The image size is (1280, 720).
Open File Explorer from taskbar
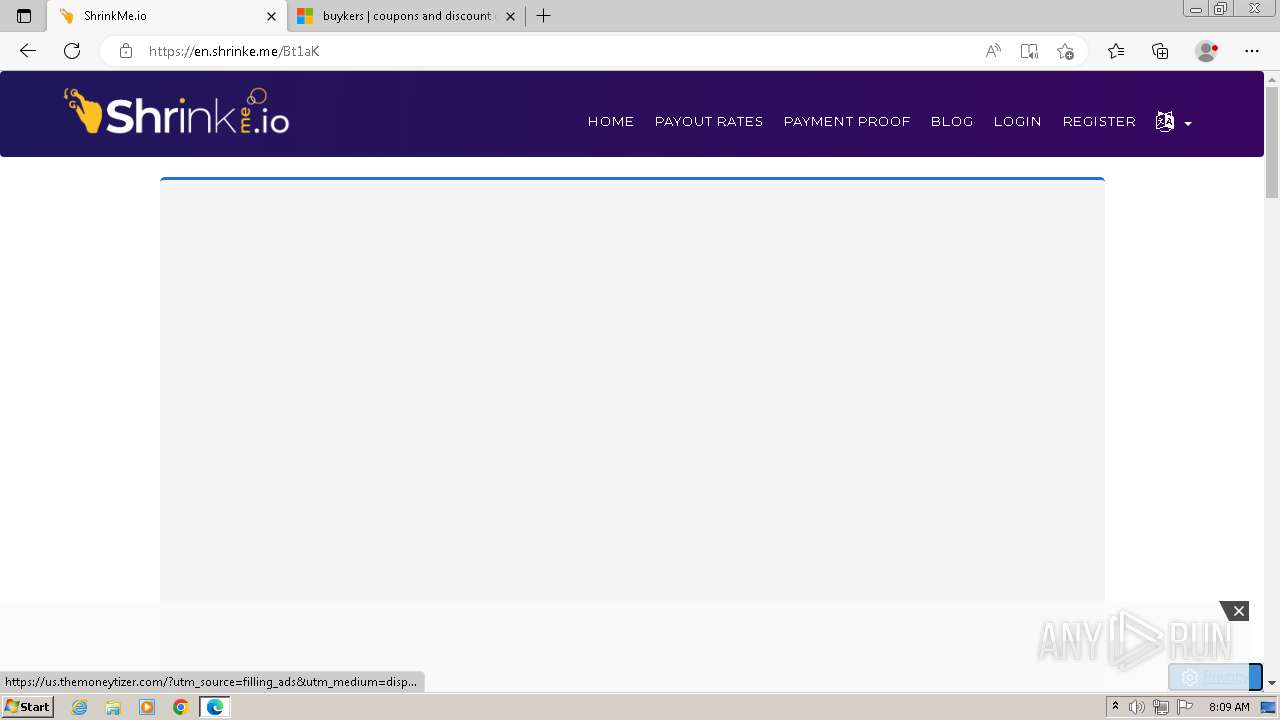(113, 707)
